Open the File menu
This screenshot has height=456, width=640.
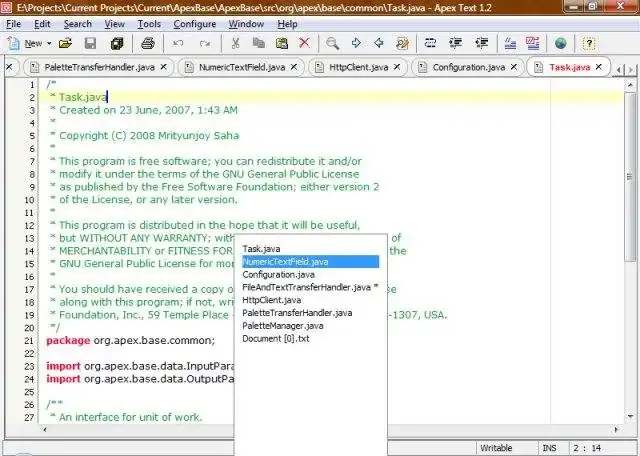pyautogui.click(x=13, y=24)
